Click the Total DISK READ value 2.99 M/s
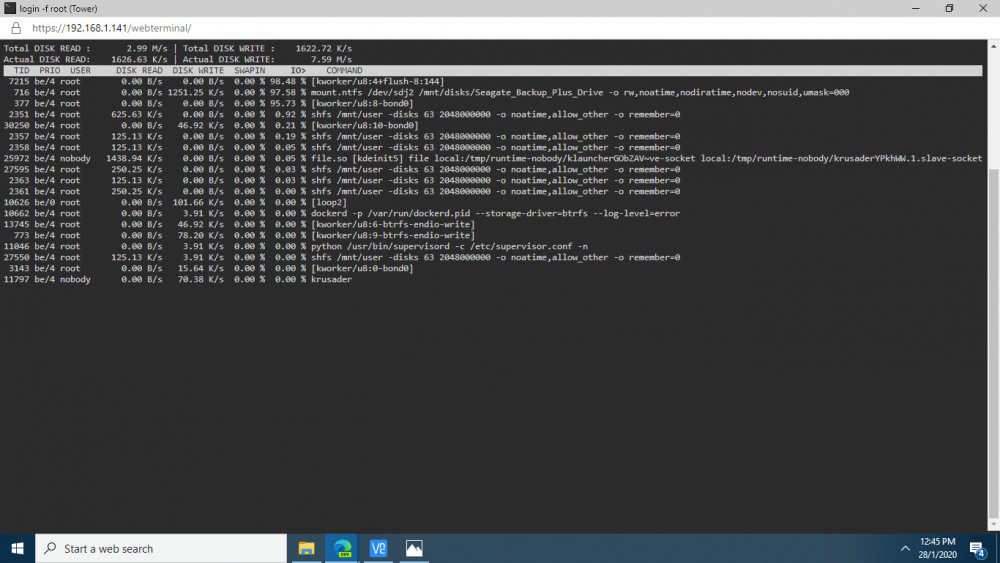This screenshot has width=1000, height=563. pos(147,48)
